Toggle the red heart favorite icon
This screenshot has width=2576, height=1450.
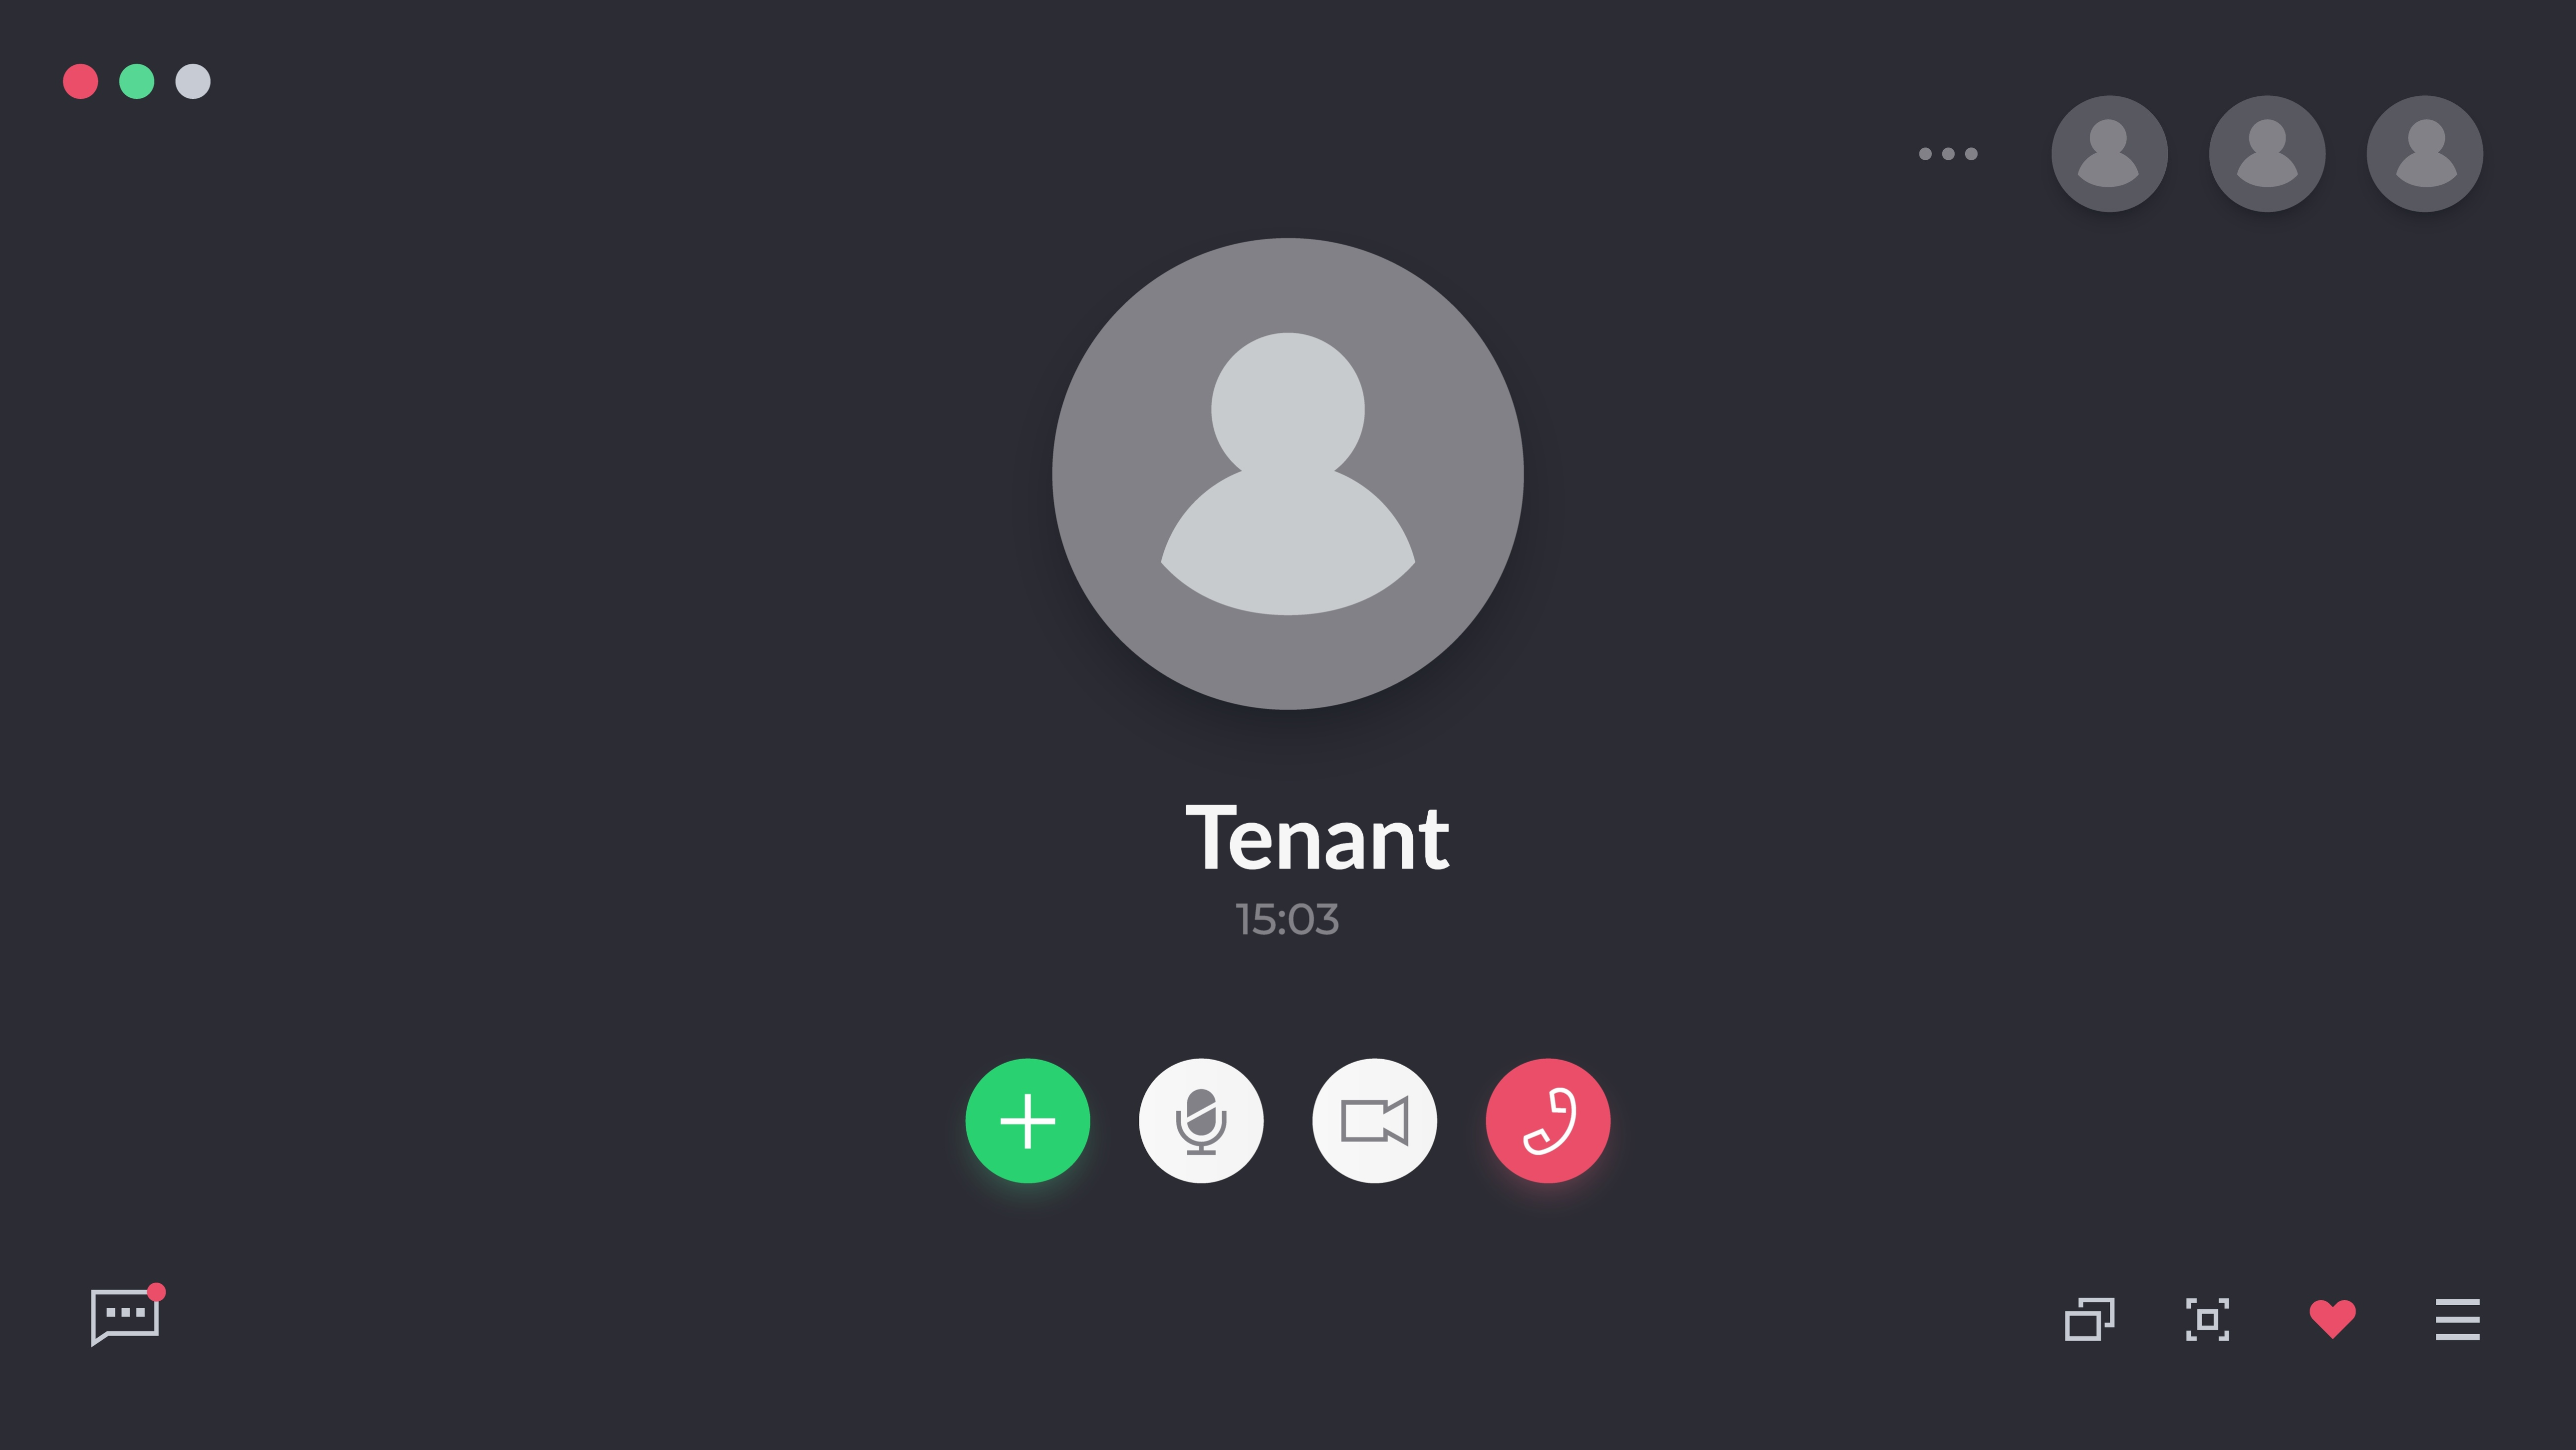(2332, 1319)
